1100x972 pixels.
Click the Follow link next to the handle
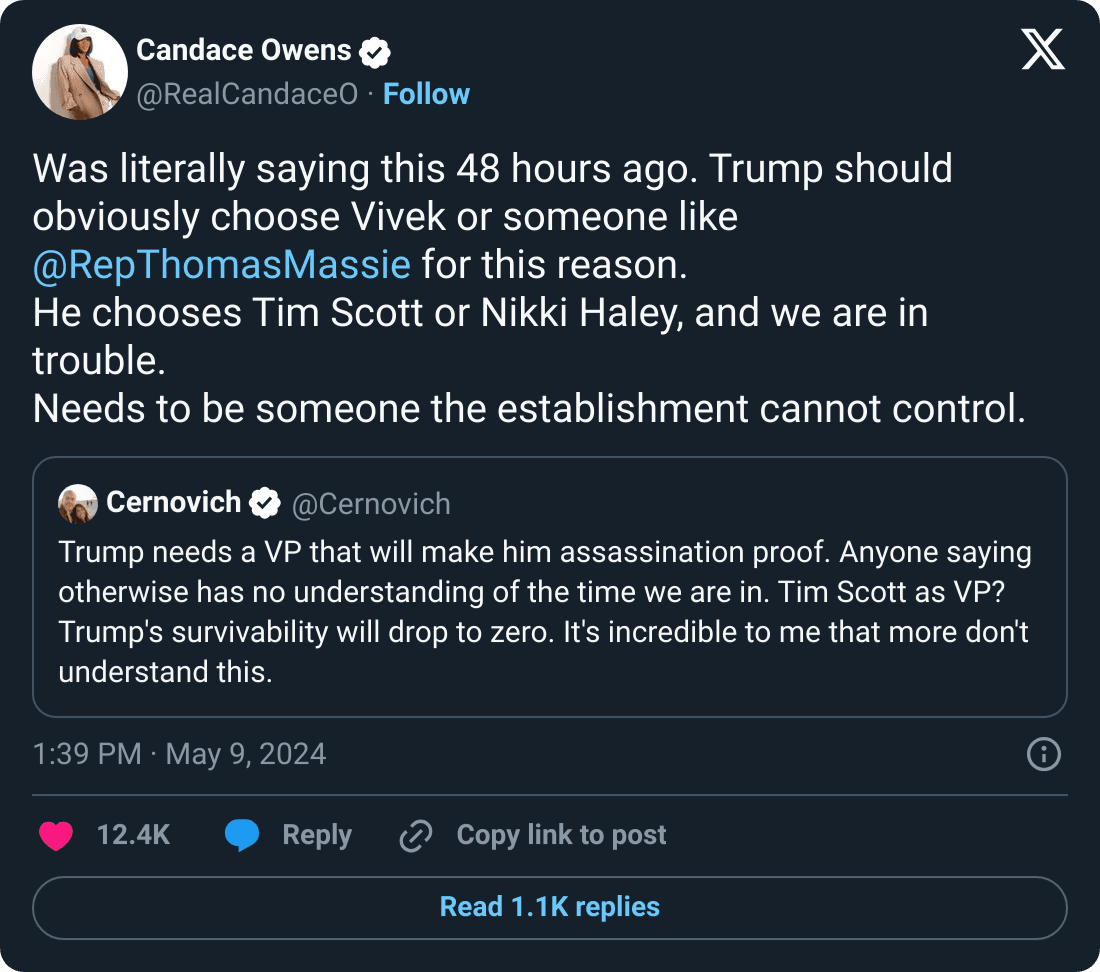427,93
